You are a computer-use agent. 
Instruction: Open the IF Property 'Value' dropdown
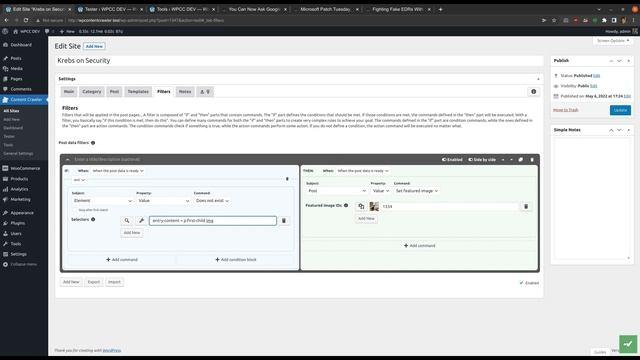pyautogui.click(x=163, y=201)
